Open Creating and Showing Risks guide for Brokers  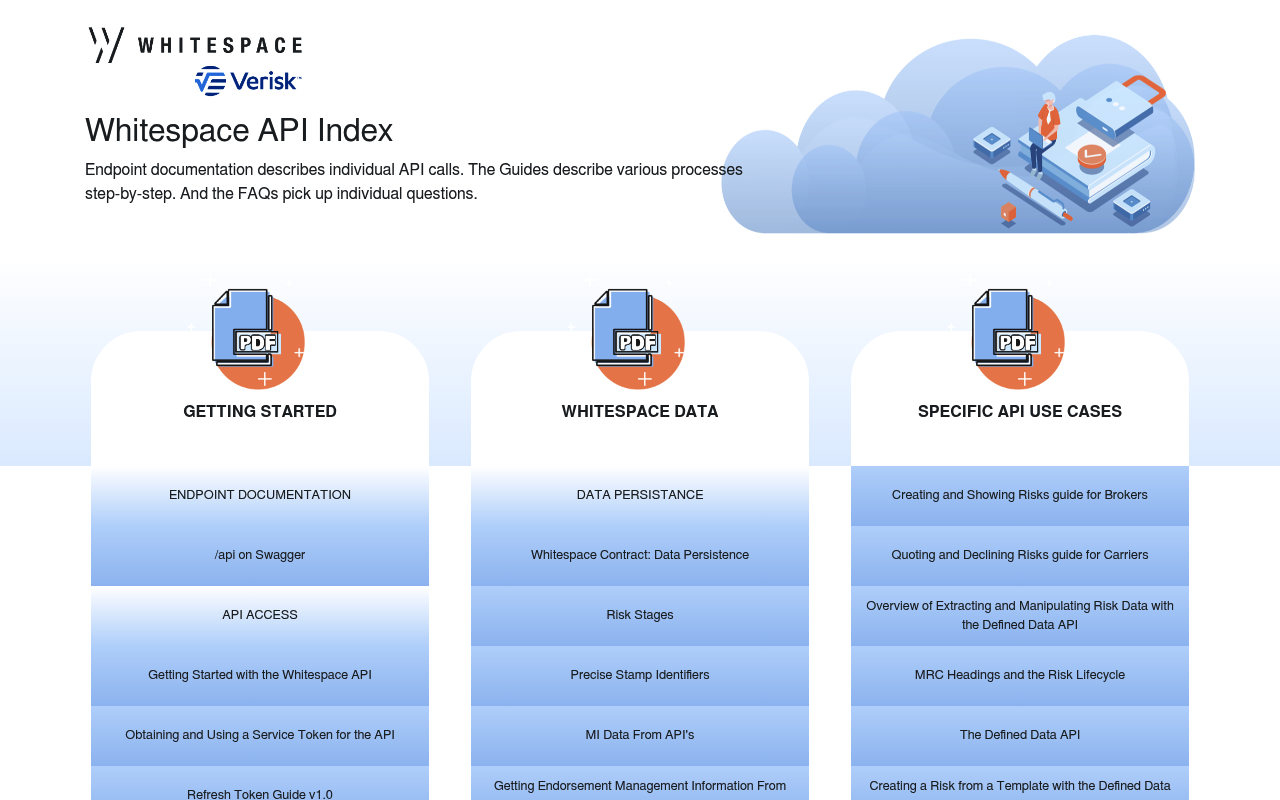point(1020,495)
